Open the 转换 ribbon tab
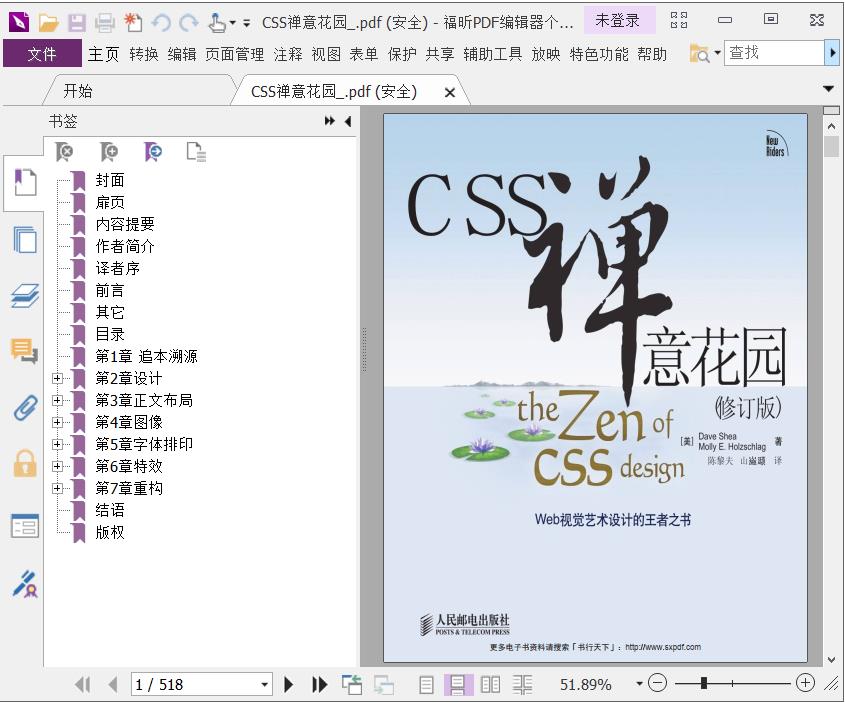Image resolution: width=845 pixels, height=703 pixels. pos(144,54)
